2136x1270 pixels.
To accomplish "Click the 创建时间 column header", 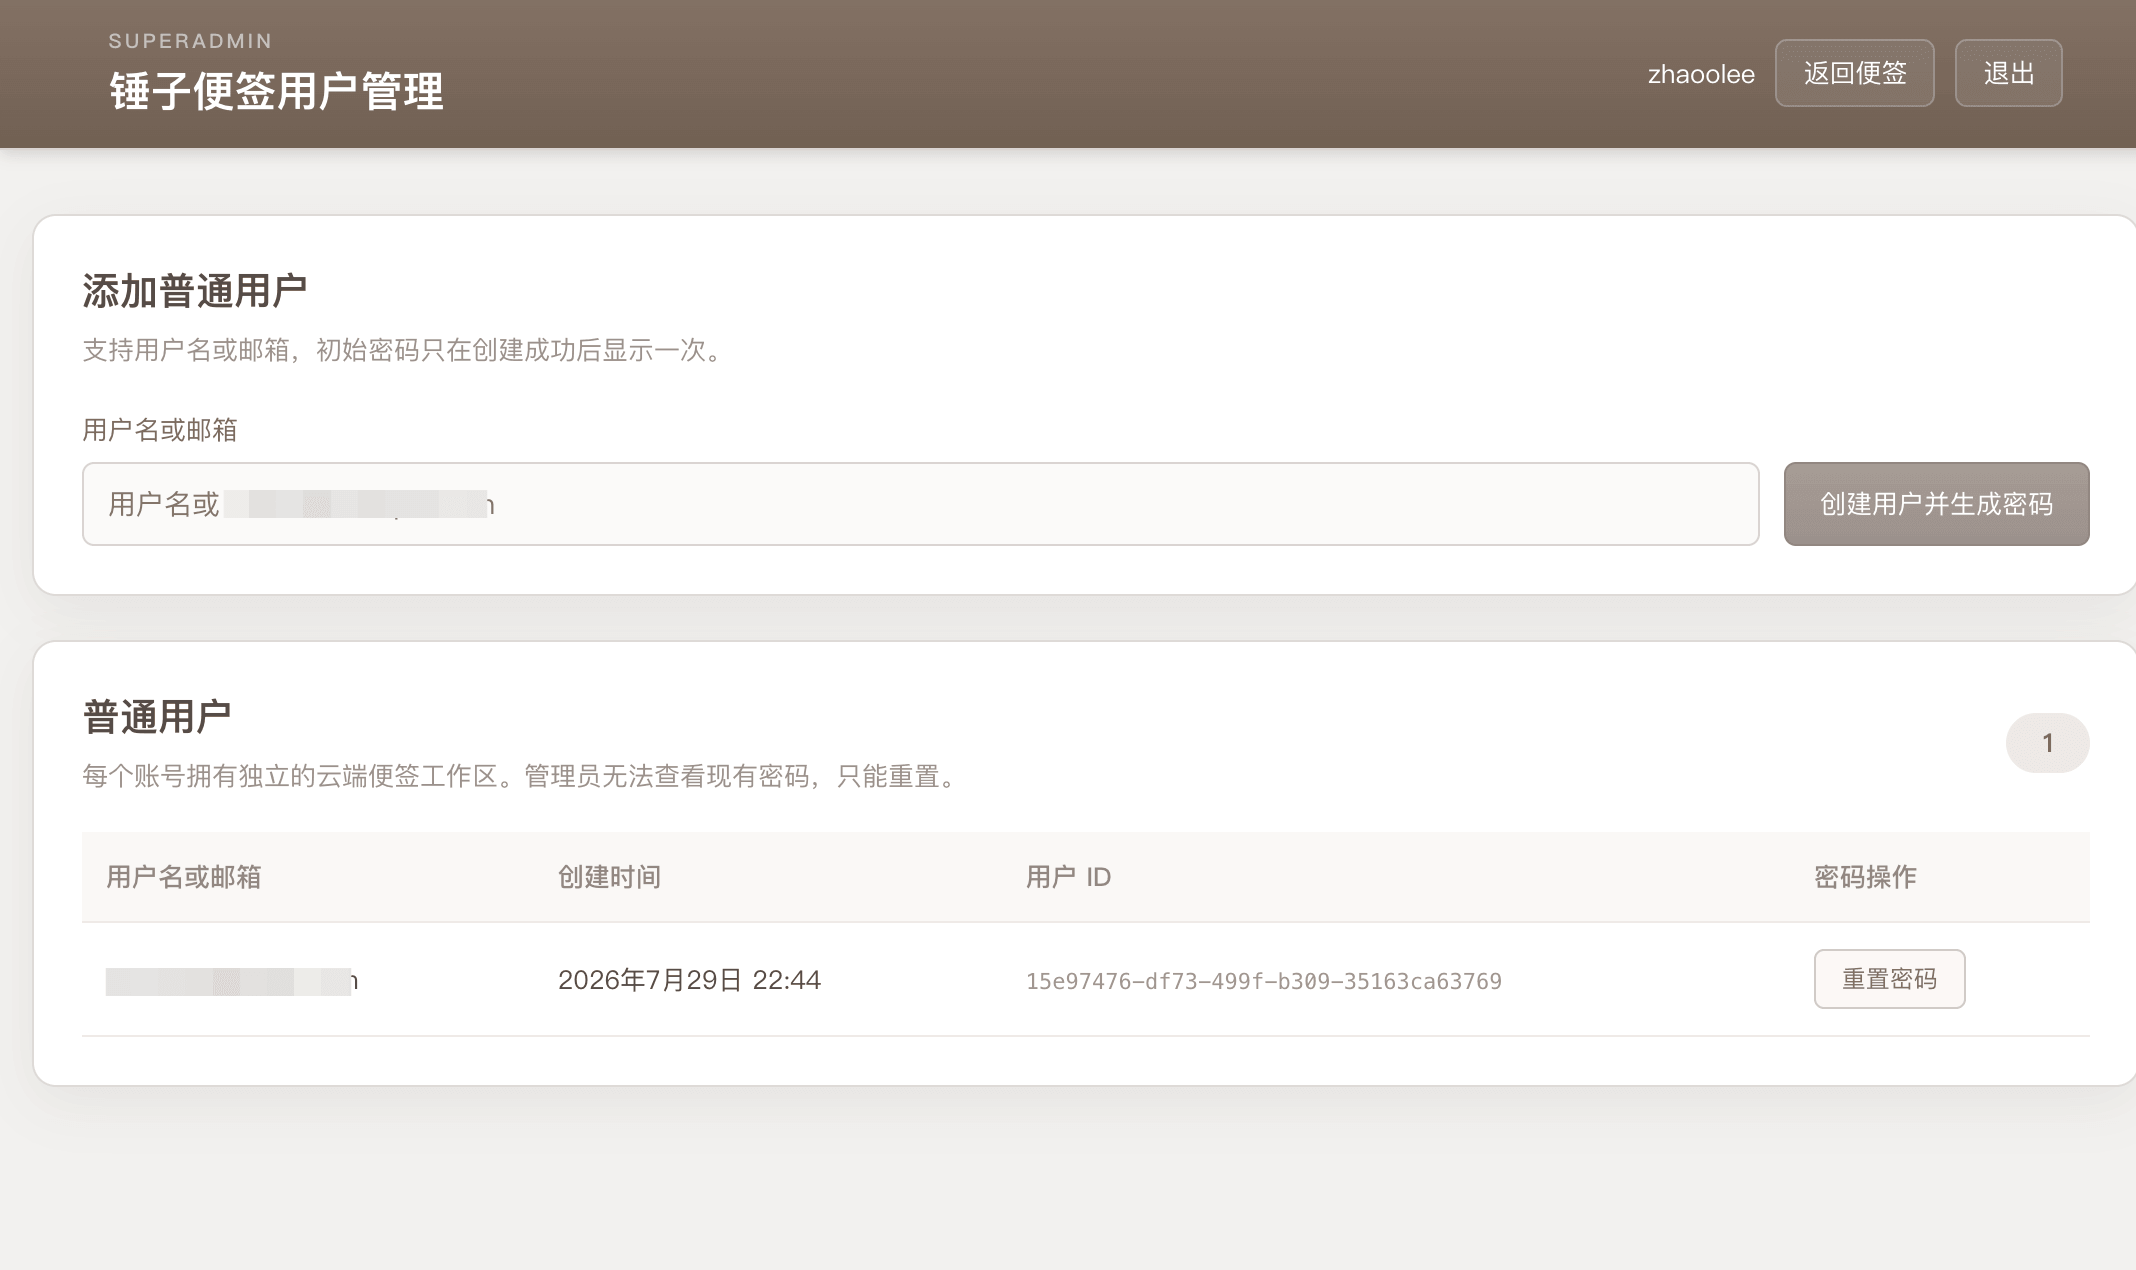I will tap(609, 877).
